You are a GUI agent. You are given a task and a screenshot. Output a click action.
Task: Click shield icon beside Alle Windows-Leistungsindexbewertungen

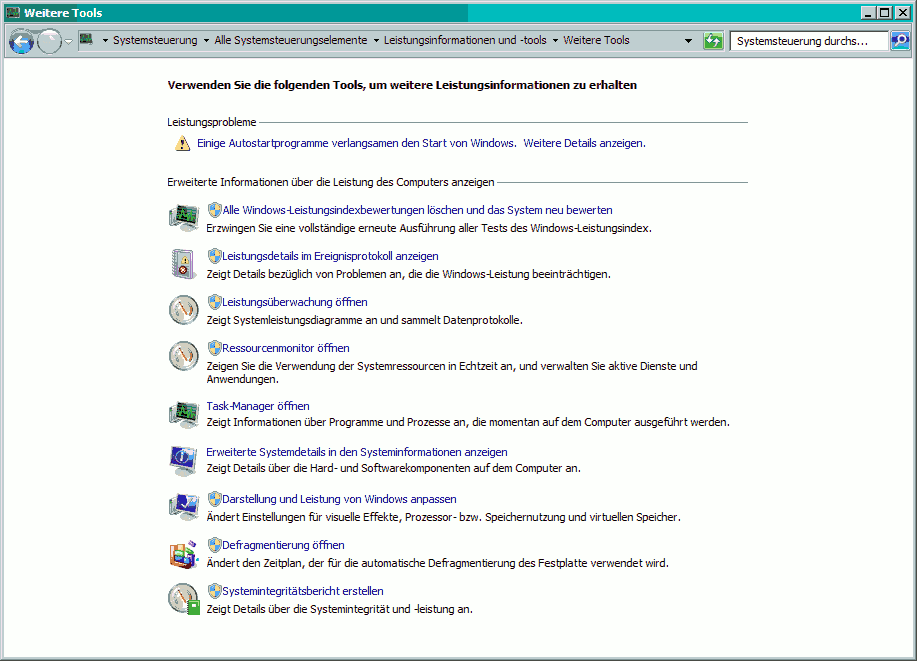click(x=214, y=209)
